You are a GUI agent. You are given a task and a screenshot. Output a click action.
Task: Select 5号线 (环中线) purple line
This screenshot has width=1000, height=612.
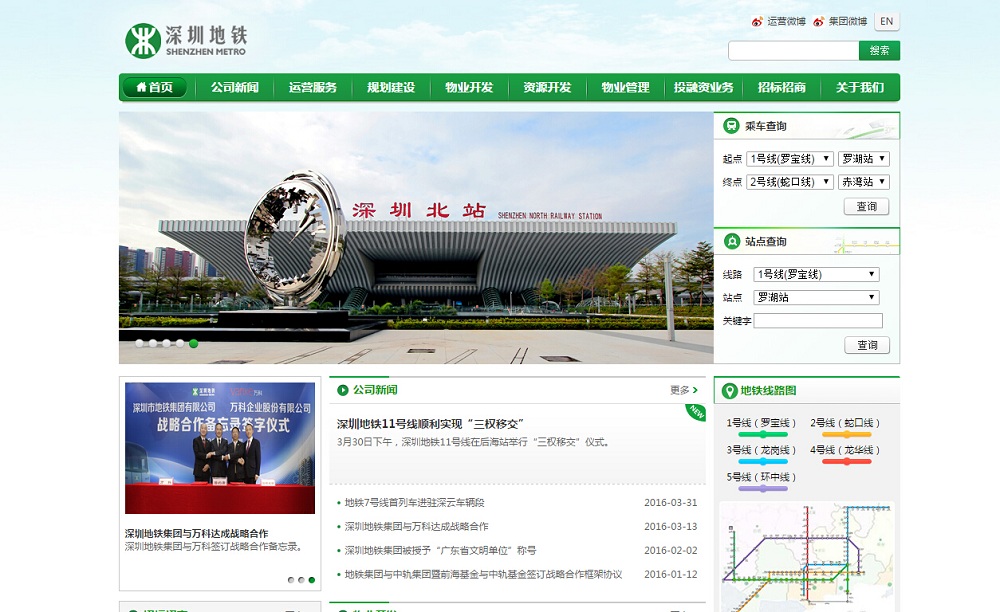pos(761,481)
